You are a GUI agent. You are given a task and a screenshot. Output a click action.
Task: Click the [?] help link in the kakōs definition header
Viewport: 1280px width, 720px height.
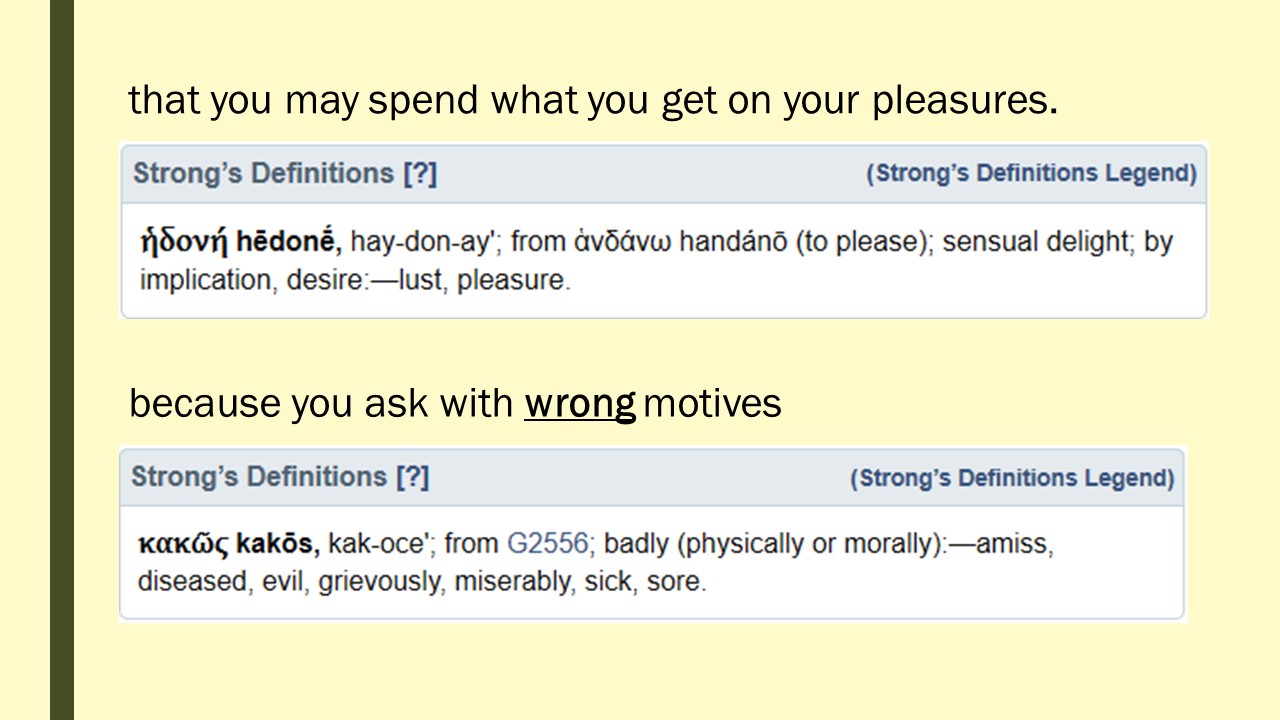(412, 477)
